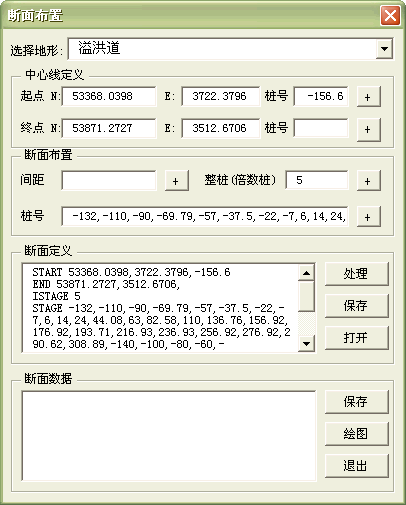Click the 起点 桩号 field showing -156.6
This screenshot has height=505, width=406.
point(321,96)
